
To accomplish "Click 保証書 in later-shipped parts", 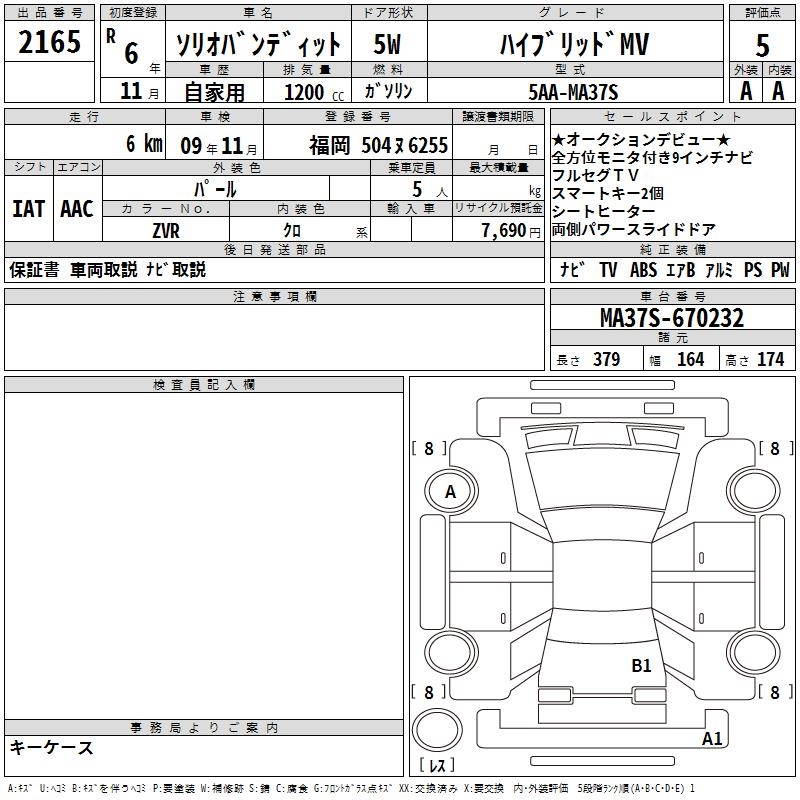I will pyautogui.click(x=34, y=269).
